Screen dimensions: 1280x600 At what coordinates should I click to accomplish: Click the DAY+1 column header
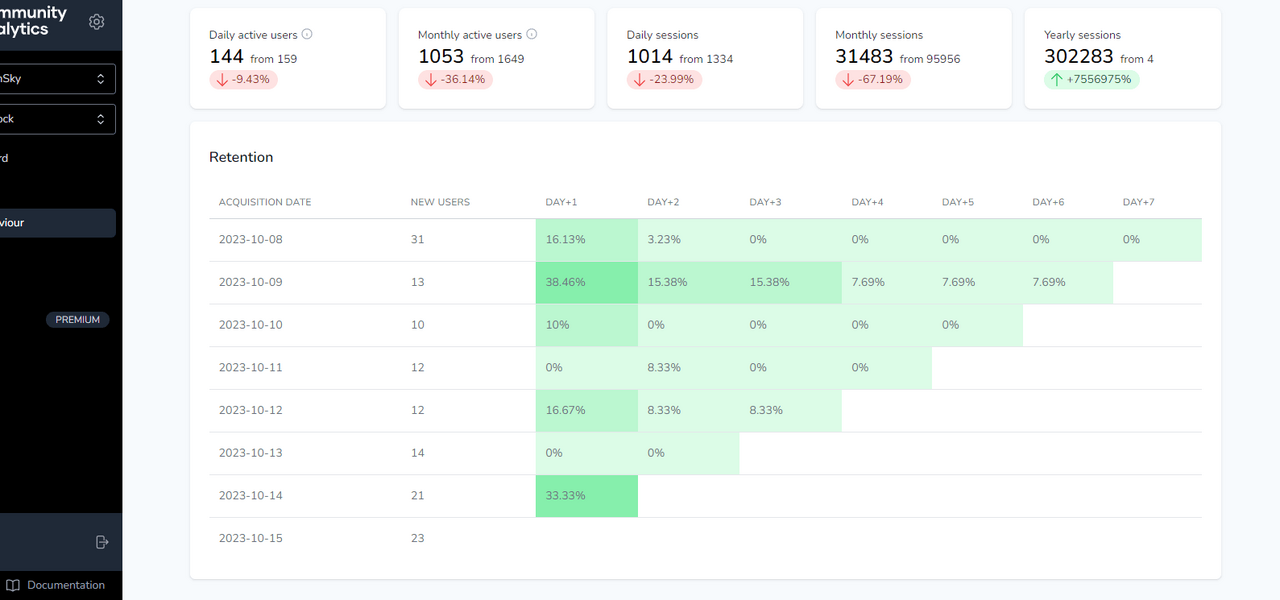[x=561, y=201]
